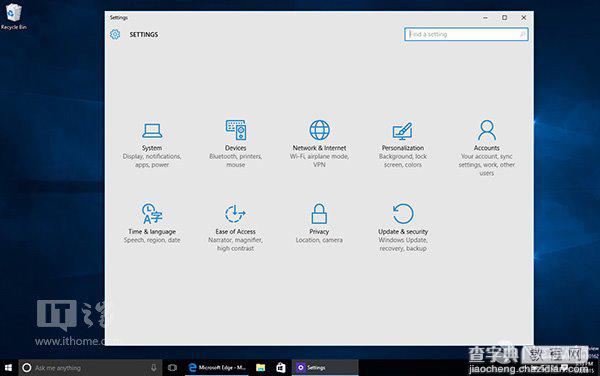Click 'Windows Update, recovery, backup' description

403,244
